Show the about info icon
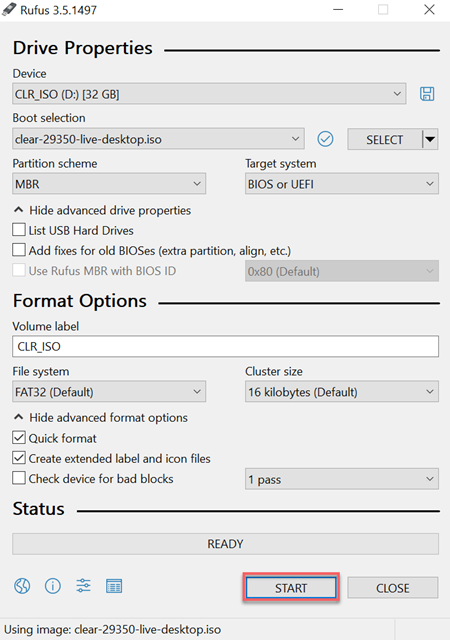 [53, 586]
